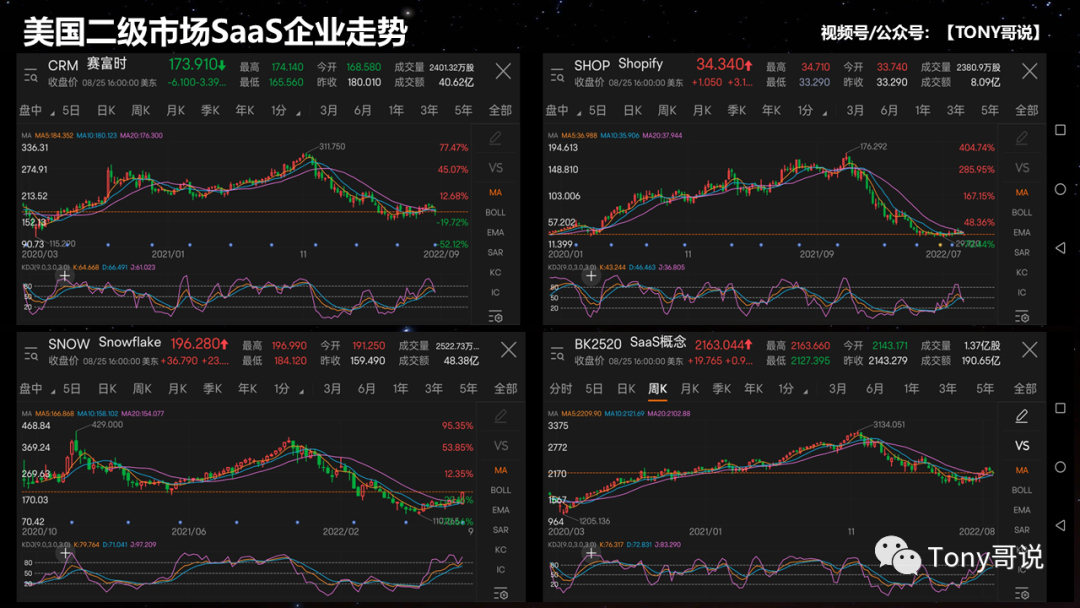Screen dimensions: 1080x608
Task: Click the plus crosshair icon in SHOP KDJ pane
Action: click(590, 276)
